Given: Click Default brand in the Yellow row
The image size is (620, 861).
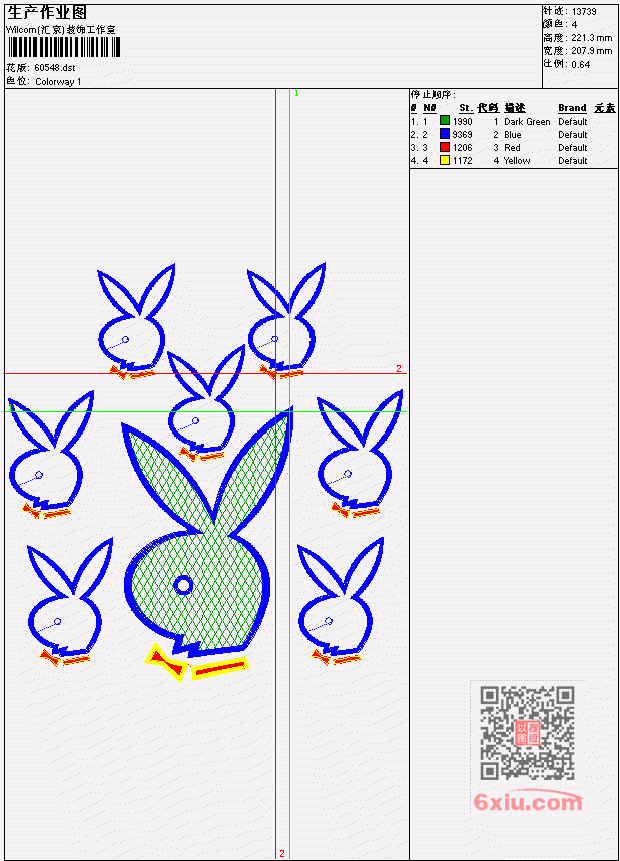Looking at the screenshot, I should [573, 161].
